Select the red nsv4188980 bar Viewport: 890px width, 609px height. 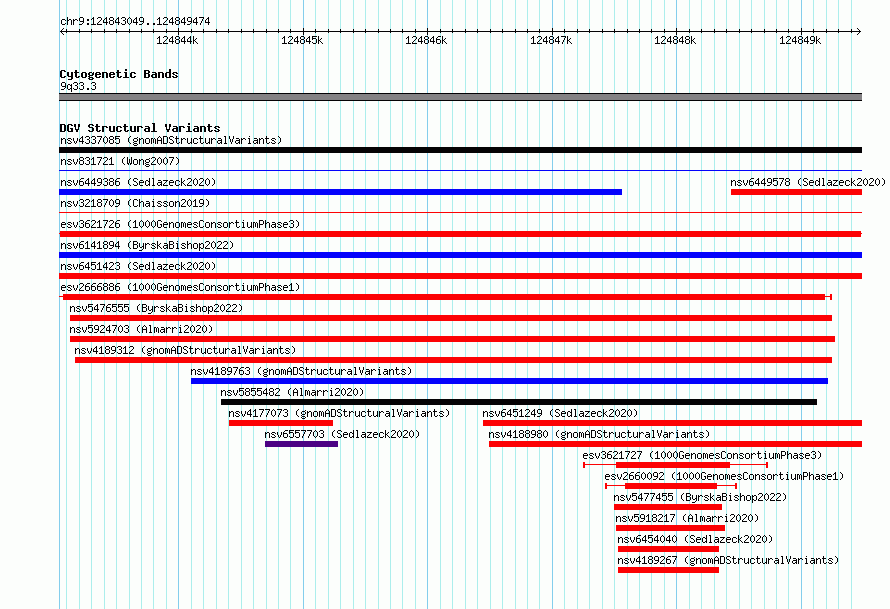(675, 444)
